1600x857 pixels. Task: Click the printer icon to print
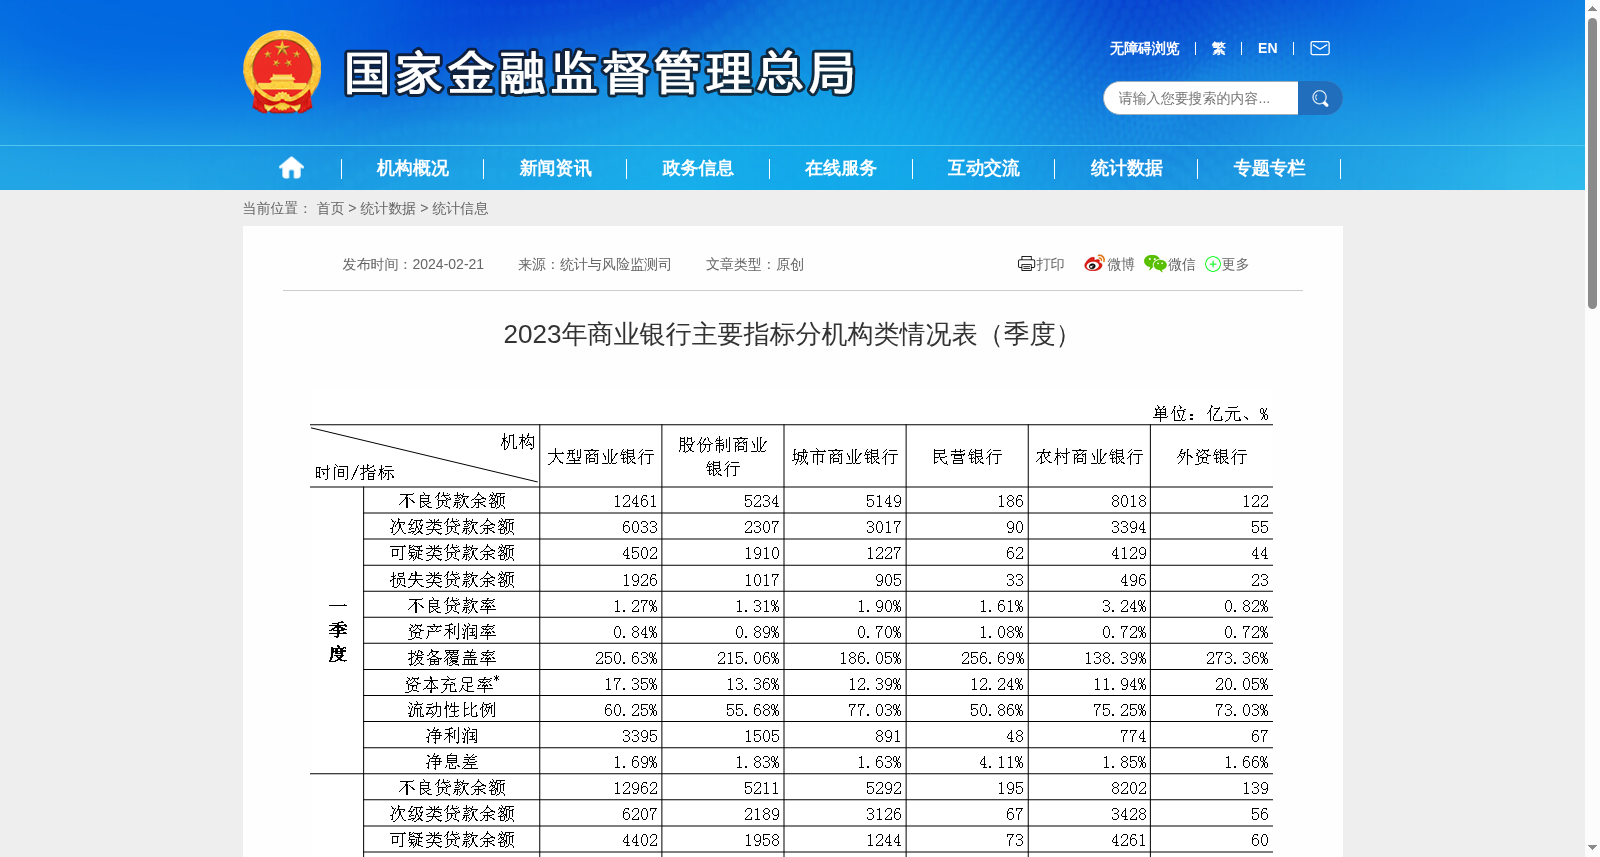pyautogui.click(x=1026, y=264)
